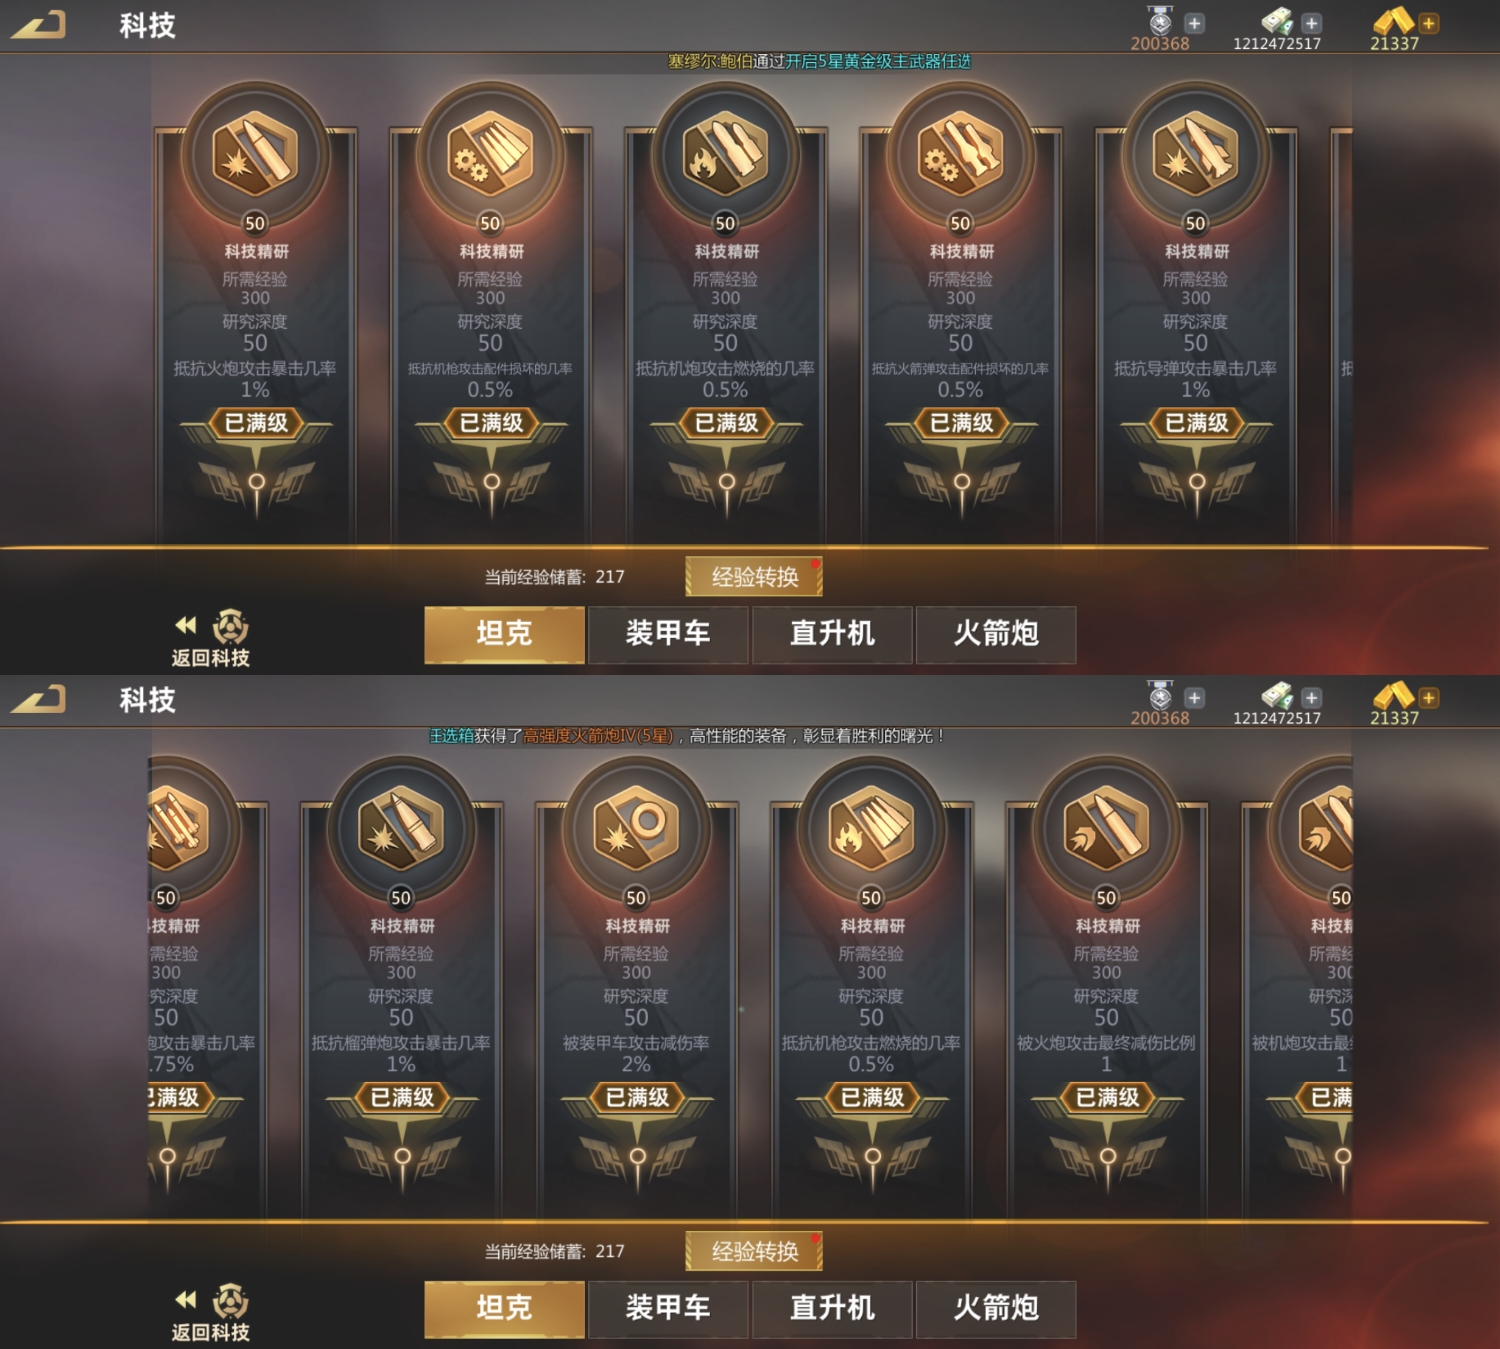Select the 抵抗机枪攻击燃烧 tech icon
Screen dimensions: 1500x1349
coord(871,829)
